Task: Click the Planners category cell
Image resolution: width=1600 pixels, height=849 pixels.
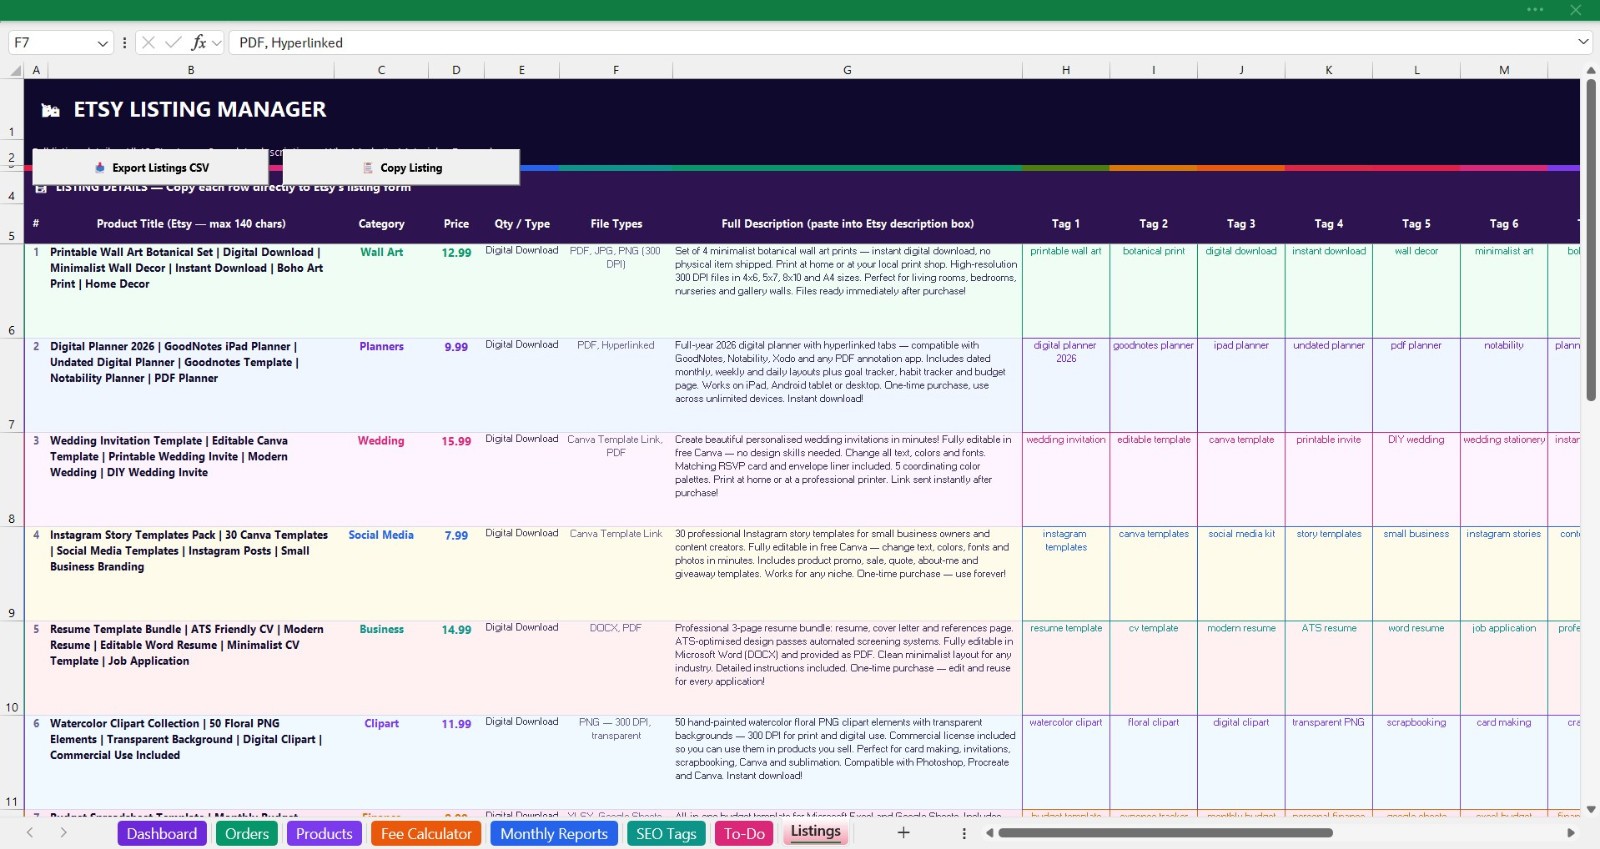Action: (381, 385)
